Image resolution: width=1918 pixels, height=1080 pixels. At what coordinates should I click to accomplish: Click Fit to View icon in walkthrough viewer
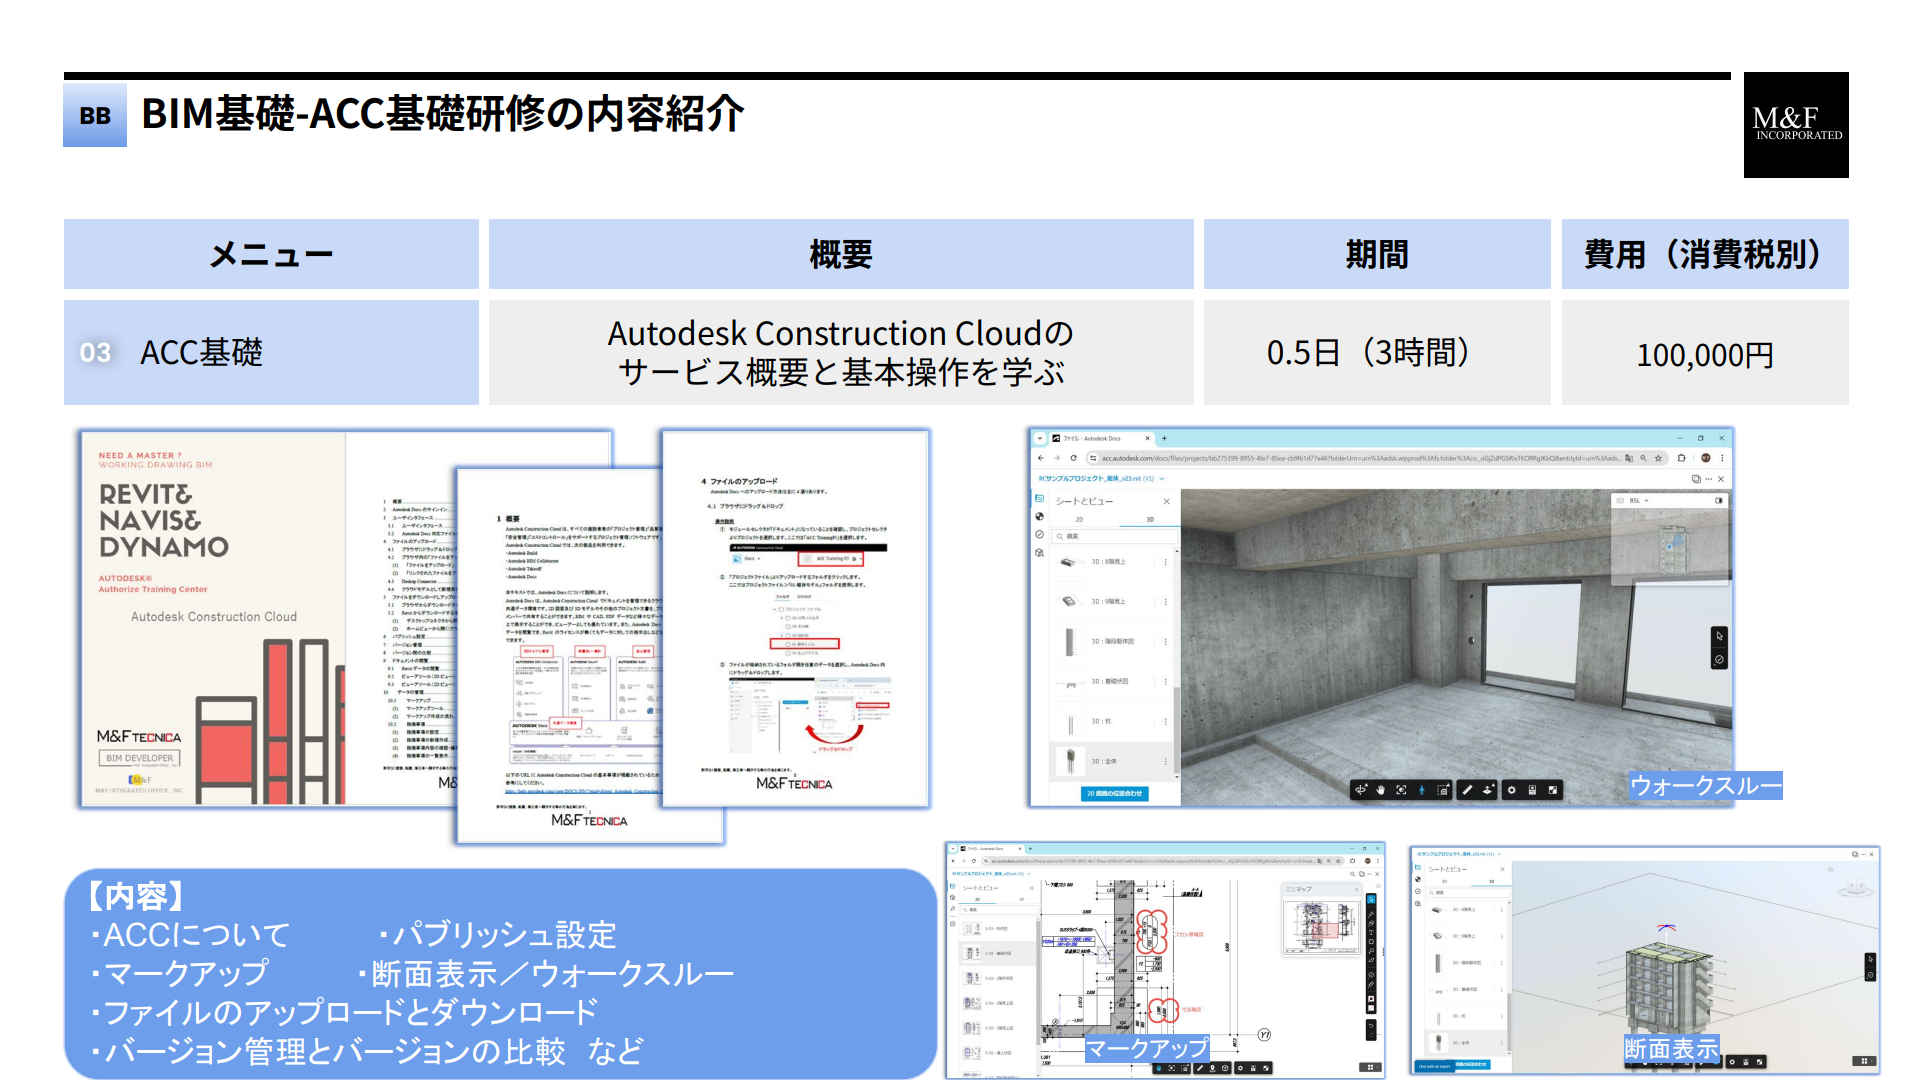coord(1401,790)
